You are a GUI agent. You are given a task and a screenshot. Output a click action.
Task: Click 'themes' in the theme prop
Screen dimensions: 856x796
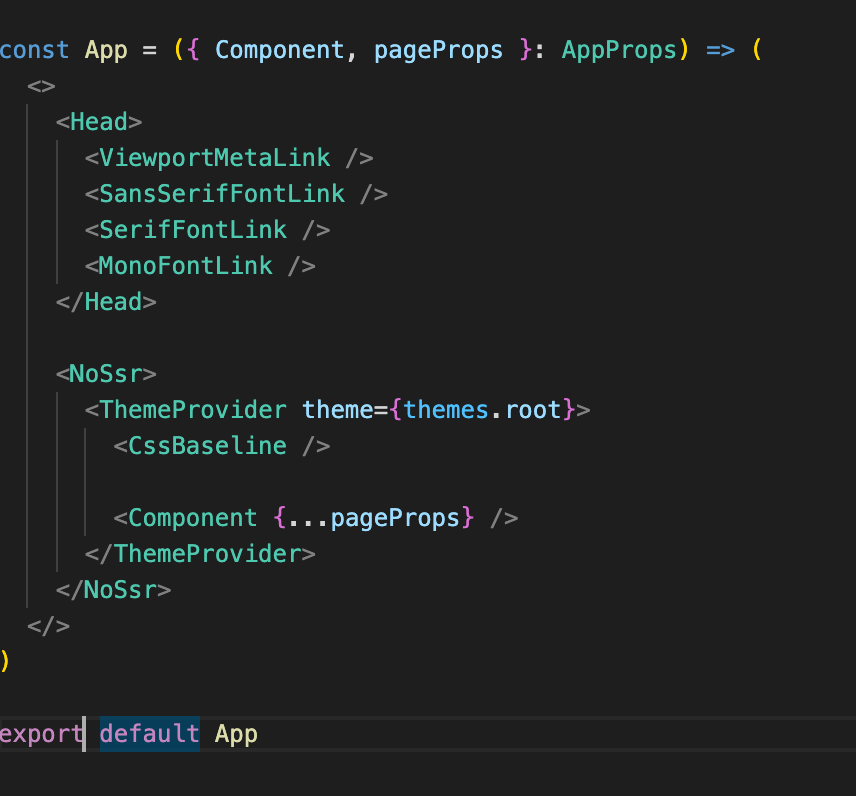[445, 410]
